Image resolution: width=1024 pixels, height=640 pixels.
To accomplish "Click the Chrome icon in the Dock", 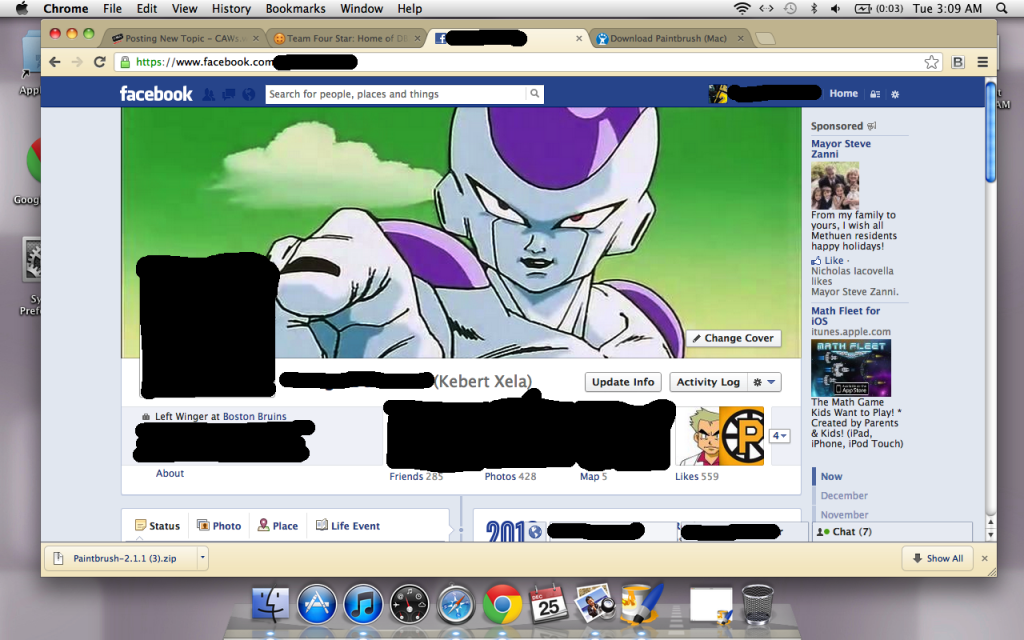I will [x=502, y=604].
